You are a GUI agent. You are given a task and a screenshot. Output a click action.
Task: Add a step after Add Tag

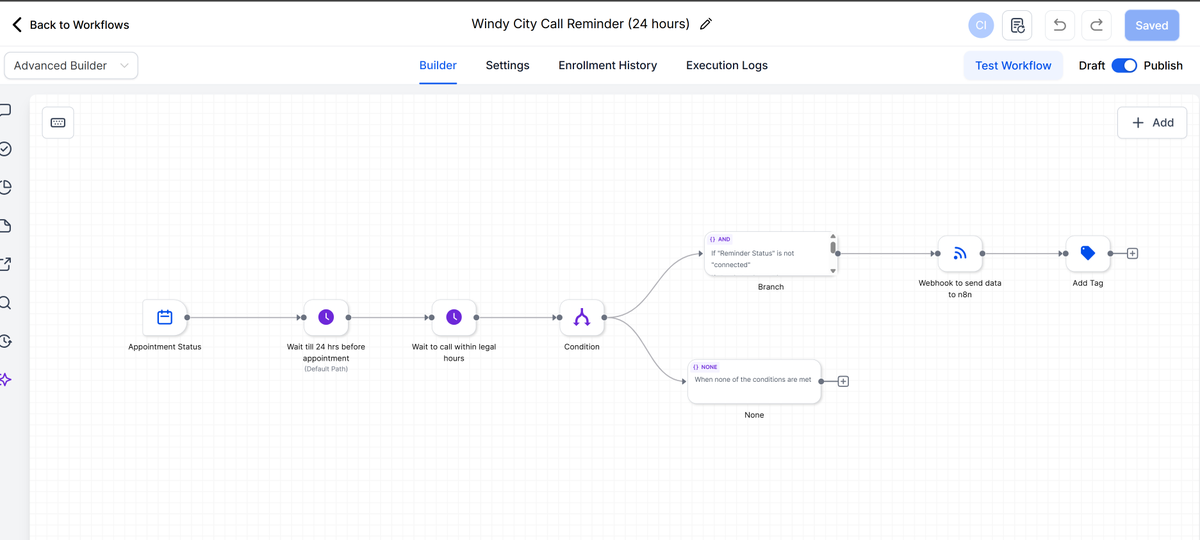(x=1132, y=254)
